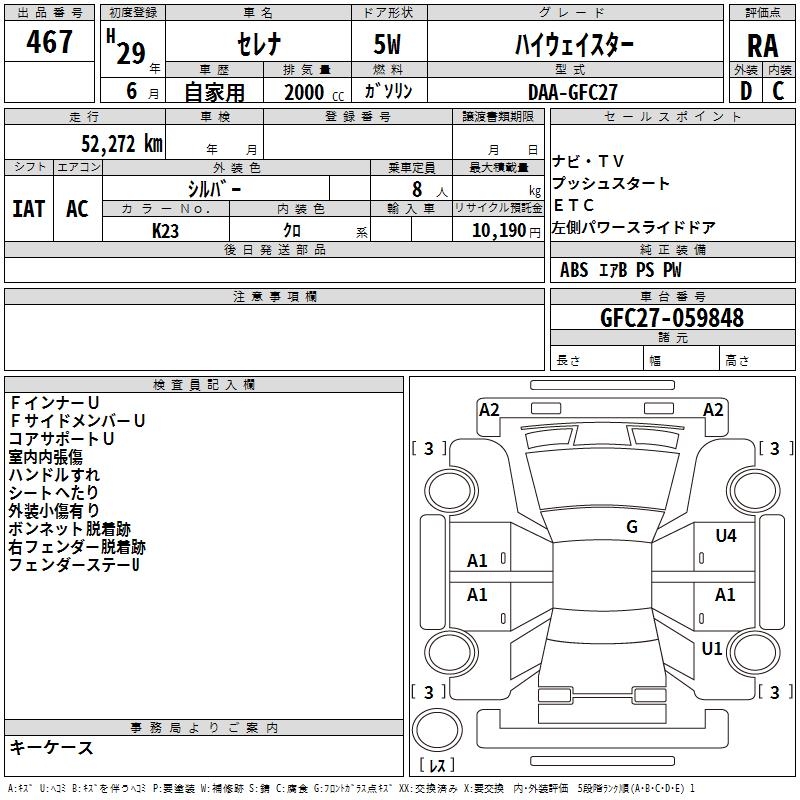Click the rear-right tire circle on diagram
800x800 pixels.
(x=754, y=652)
